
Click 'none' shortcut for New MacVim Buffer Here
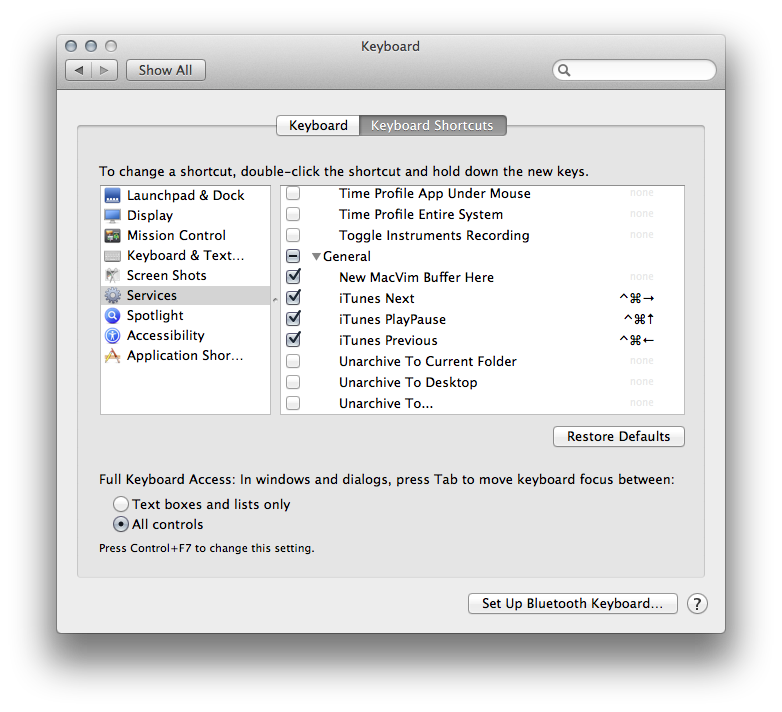tap(641, 276)
